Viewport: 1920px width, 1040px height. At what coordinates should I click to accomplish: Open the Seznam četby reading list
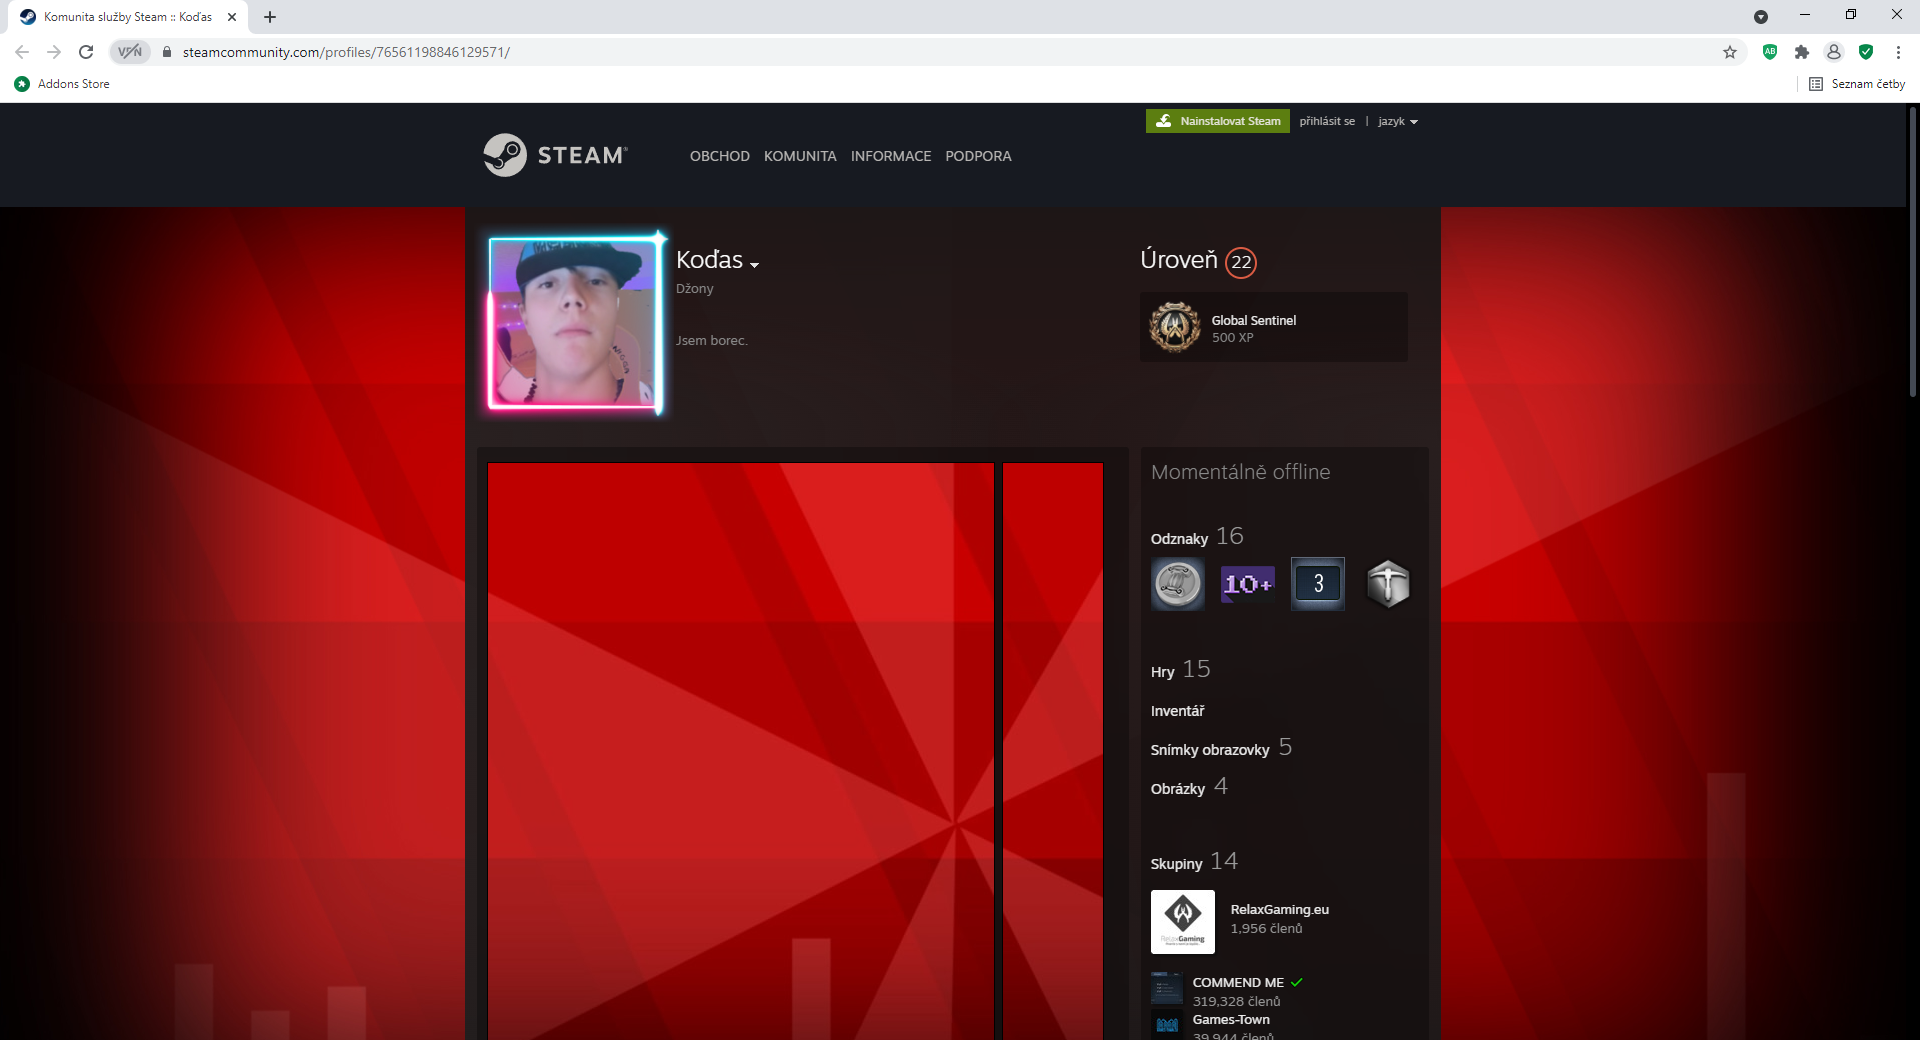tap(1857, 84)
